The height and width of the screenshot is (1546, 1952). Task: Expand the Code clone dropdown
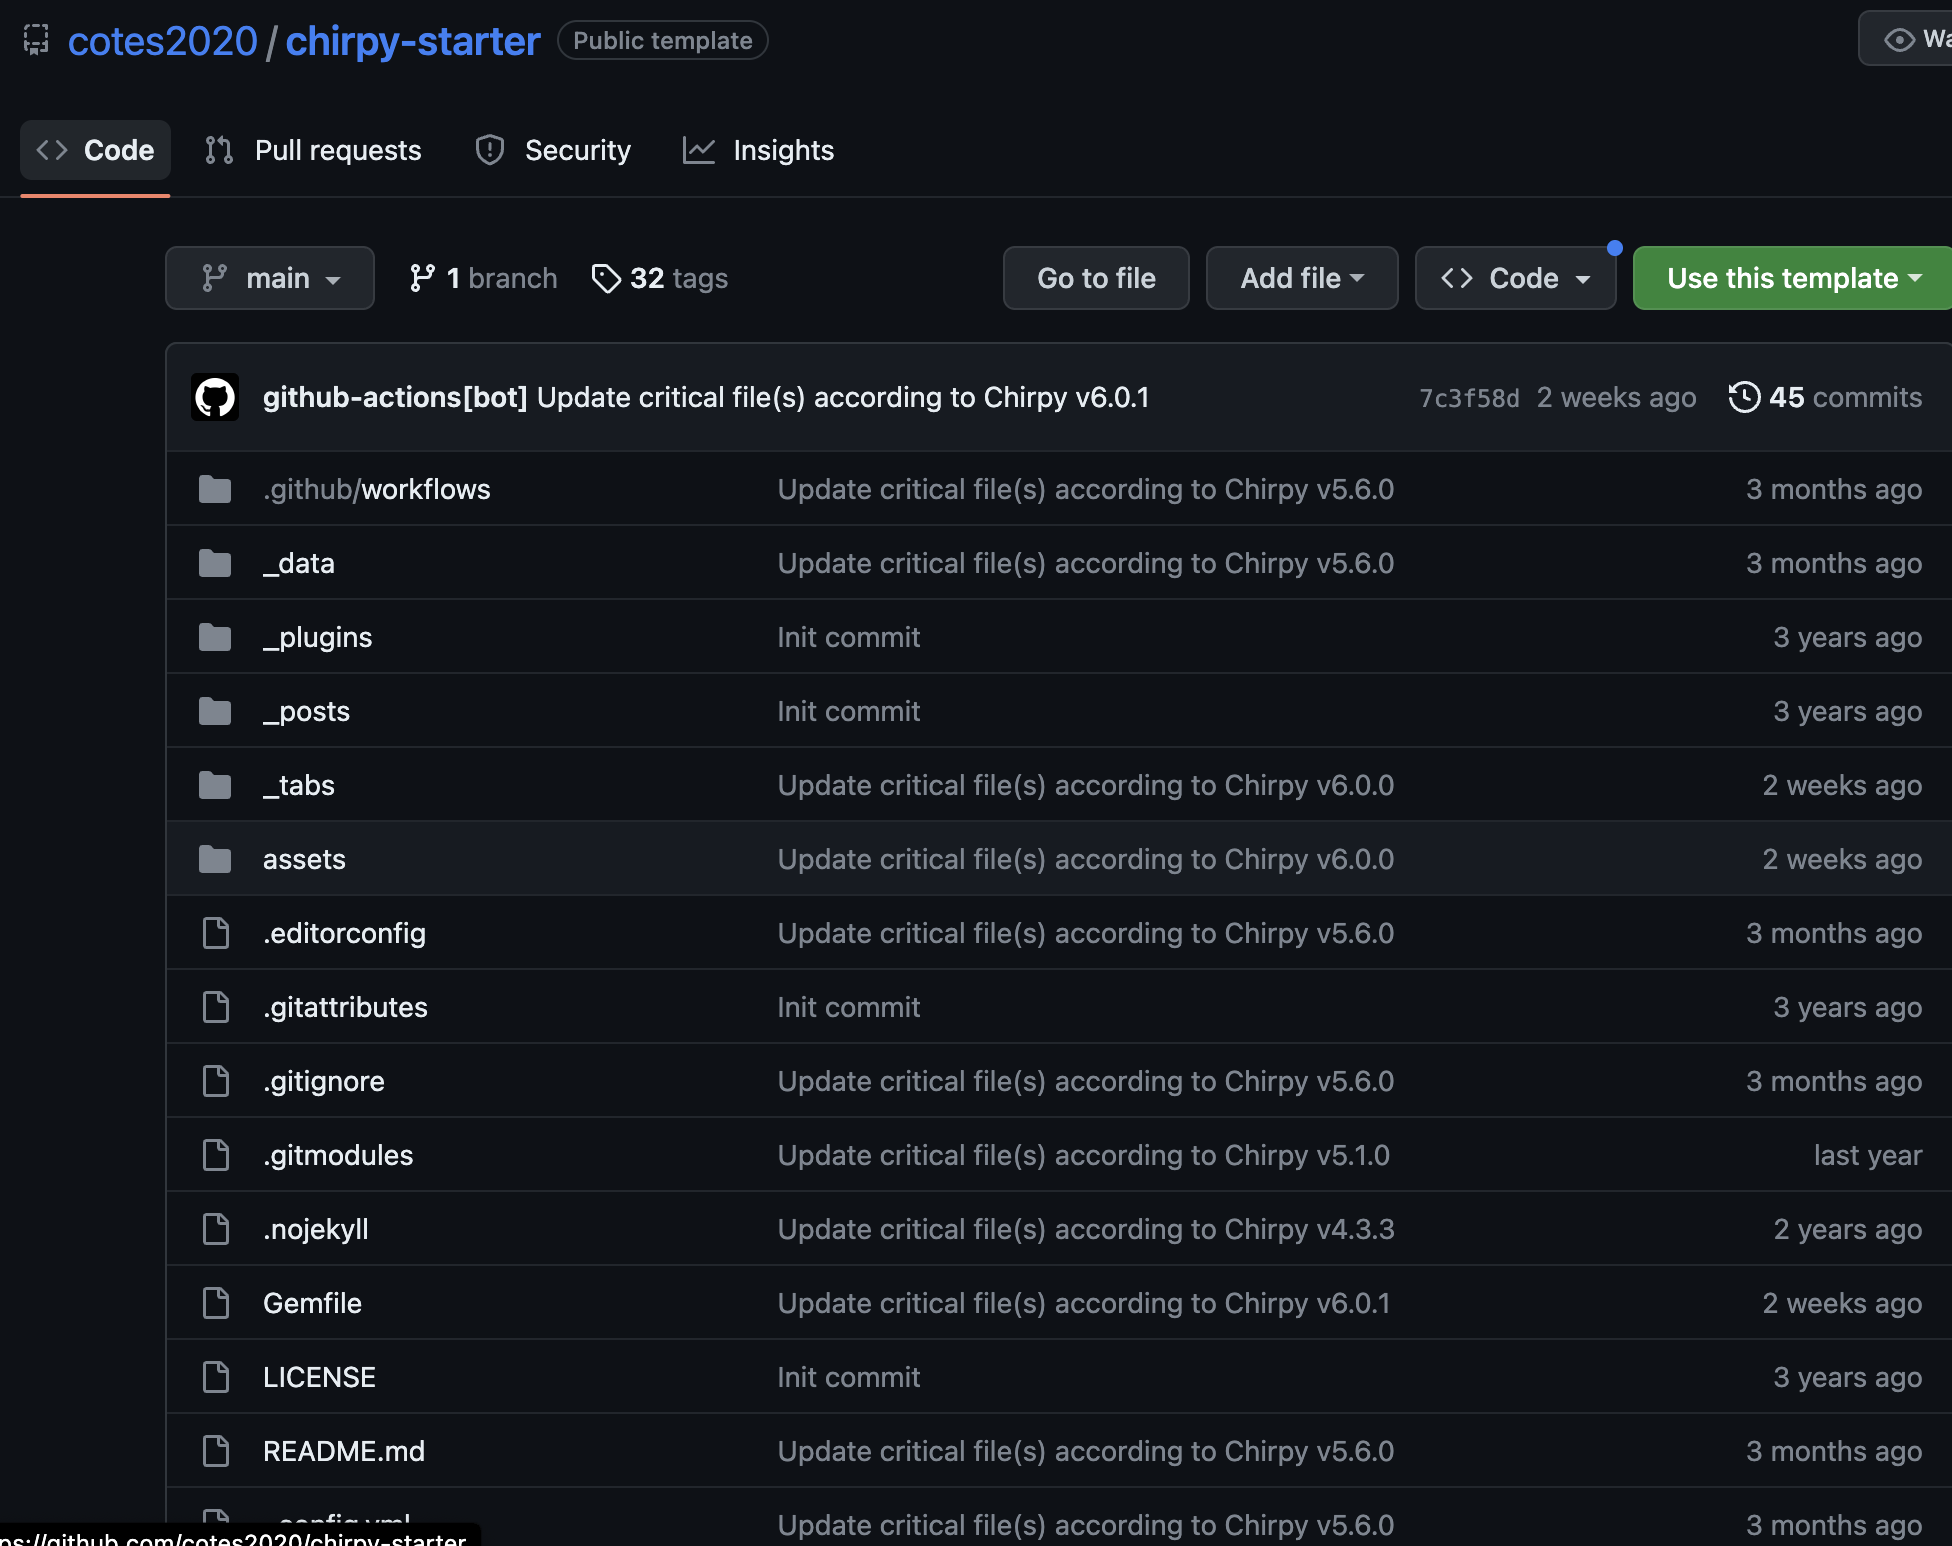(x=1516, y=278)
